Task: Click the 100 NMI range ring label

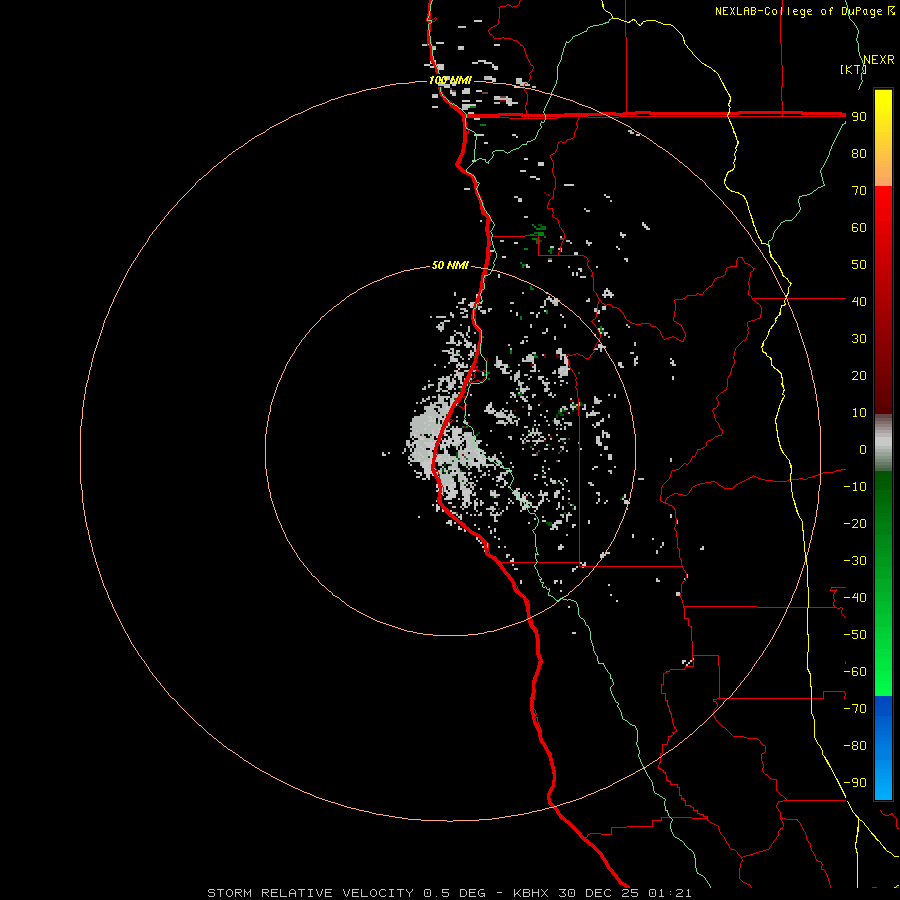Action: coord(450,80)
